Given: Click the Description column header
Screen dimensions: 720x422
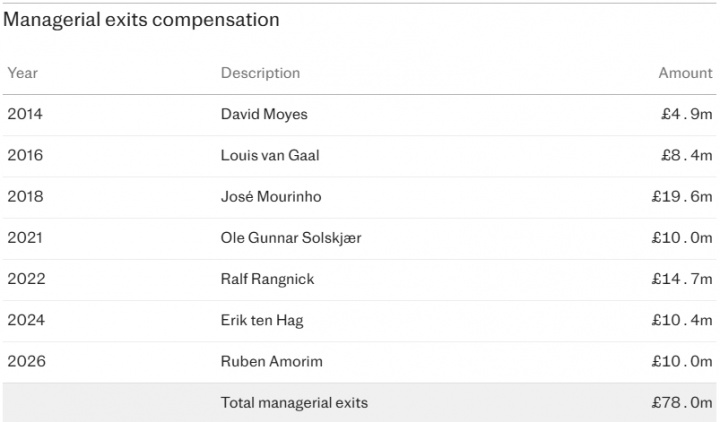Looking at the screenshot, I should point(260,73).
